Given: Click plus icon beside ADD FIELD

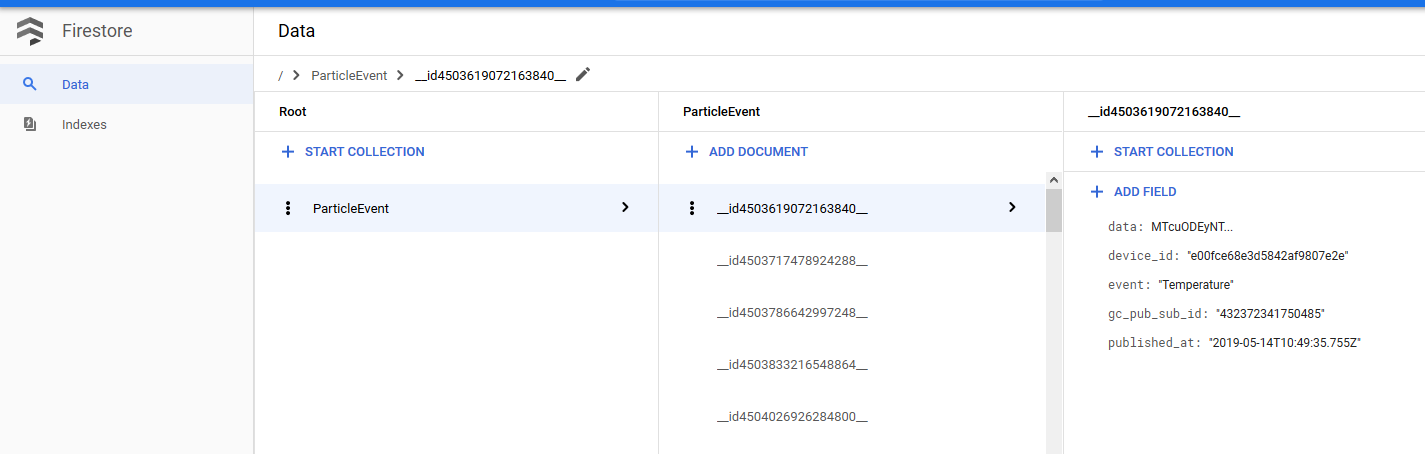Looking at the screenshot, I should click(1097, 192).
